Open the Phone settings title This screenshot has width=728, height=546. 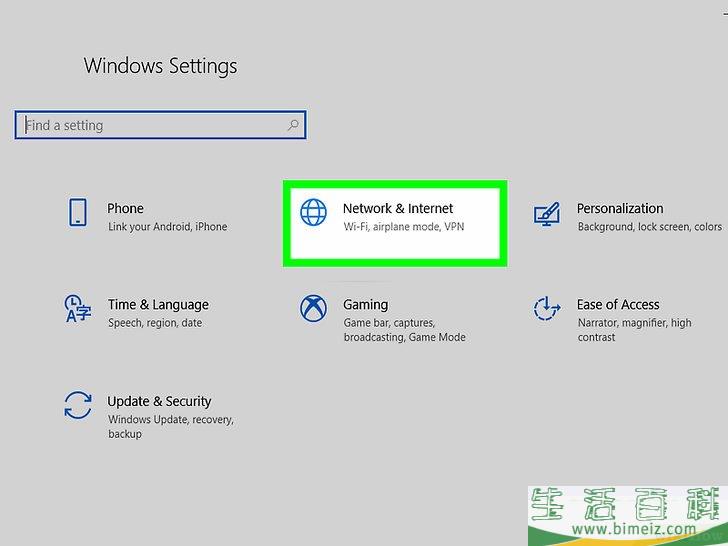click(125, 208)
